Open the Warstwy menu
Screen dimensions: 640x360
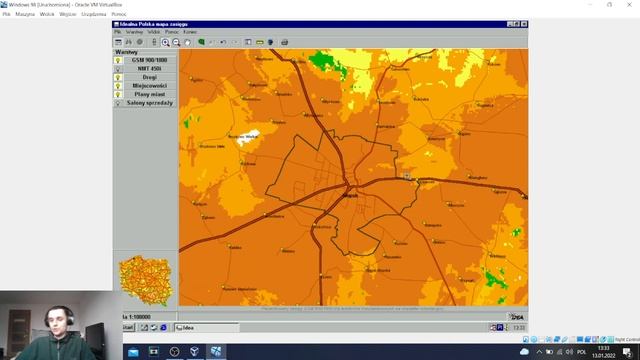tap(134, 32)
